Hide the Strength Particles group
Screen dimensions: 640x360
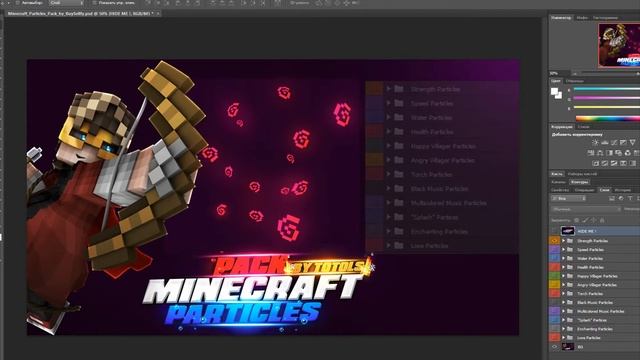(x=554, y=241)
